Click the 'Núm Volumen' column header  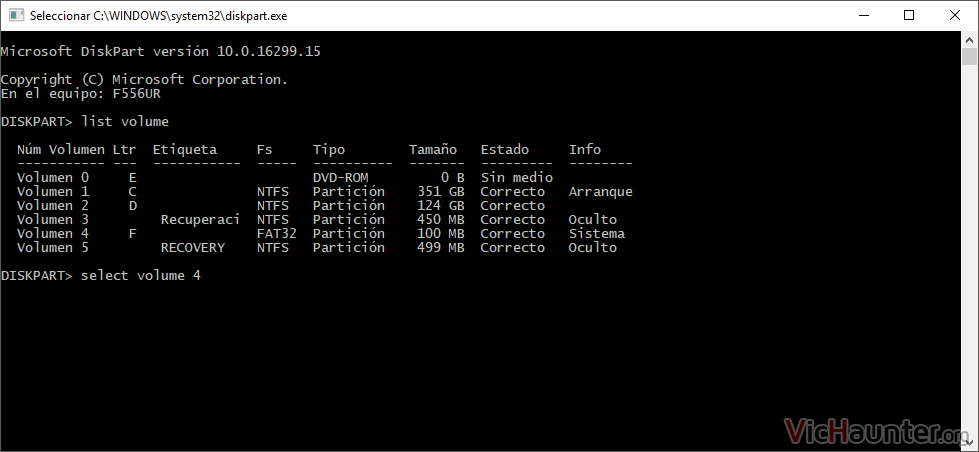[x=61, y=149]
